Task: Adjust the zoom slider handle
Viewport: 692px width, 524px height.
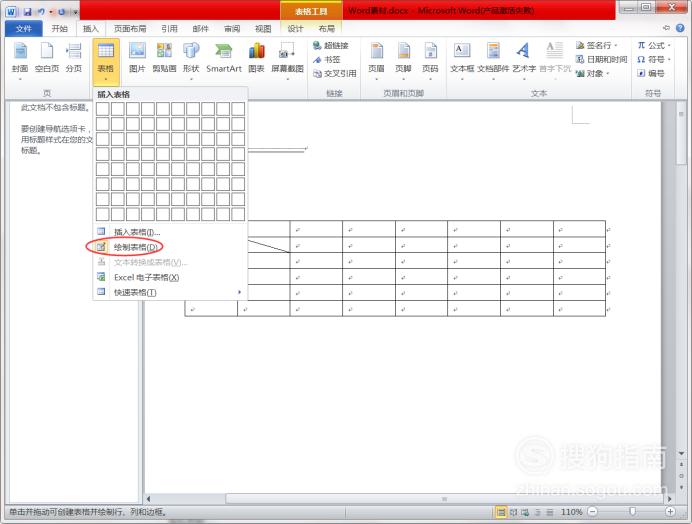Action: point(632,512)
